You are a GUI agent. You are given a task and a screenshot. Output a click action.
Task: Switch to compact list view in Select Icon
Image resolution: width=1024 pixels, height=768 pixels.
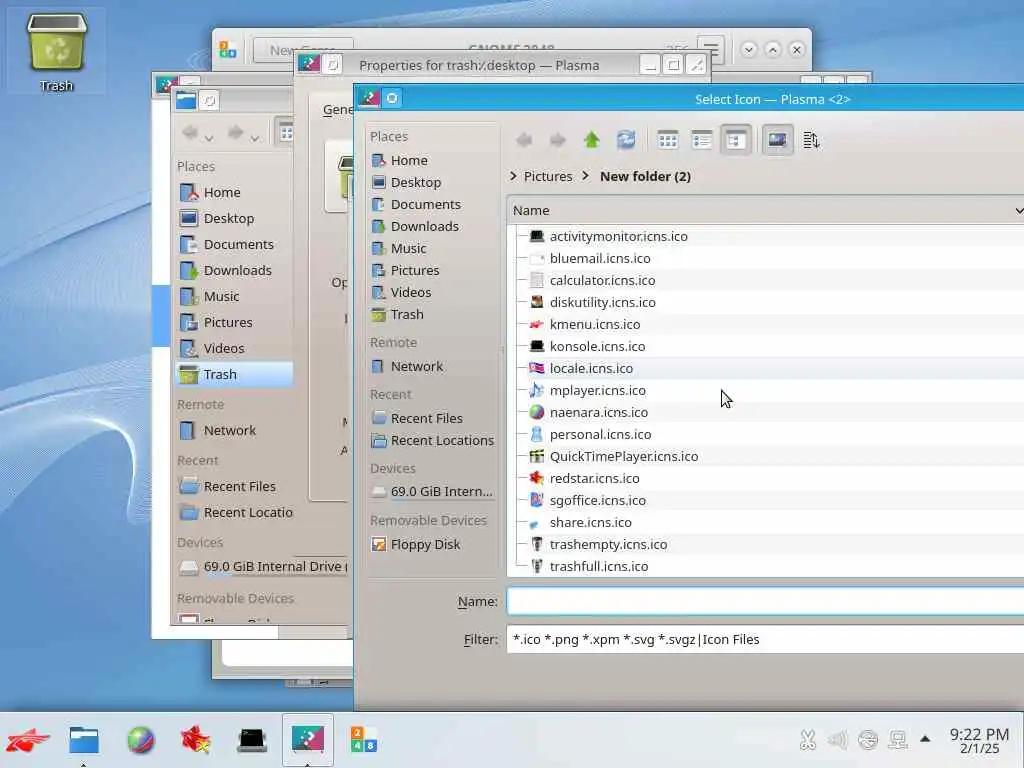pos(701,140)
